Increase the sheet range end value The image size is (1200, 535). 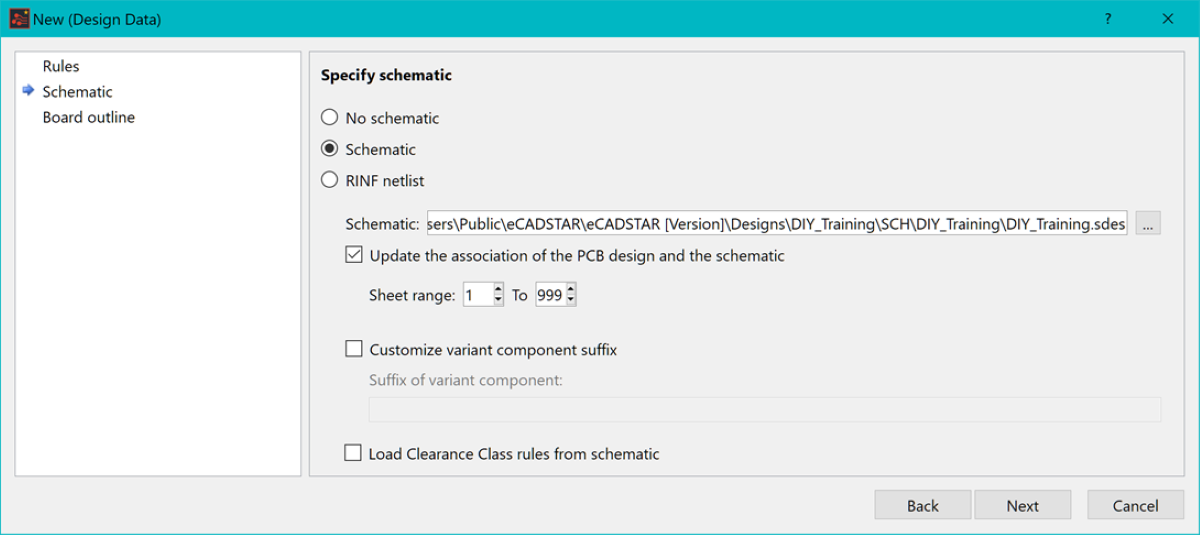click(571, 289)
